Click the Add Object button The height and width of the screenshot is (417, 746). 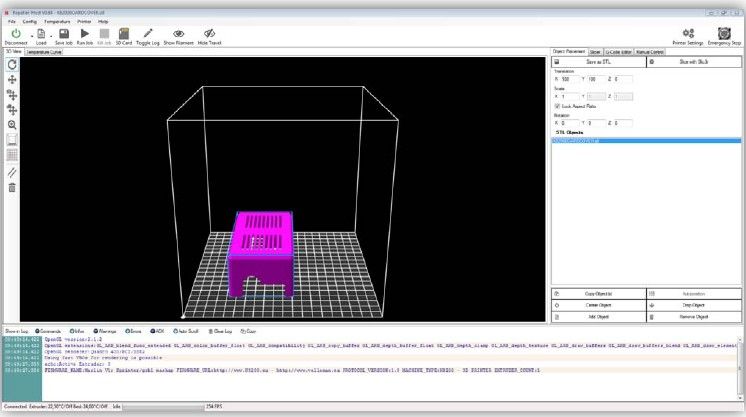[x=599, y=317]
